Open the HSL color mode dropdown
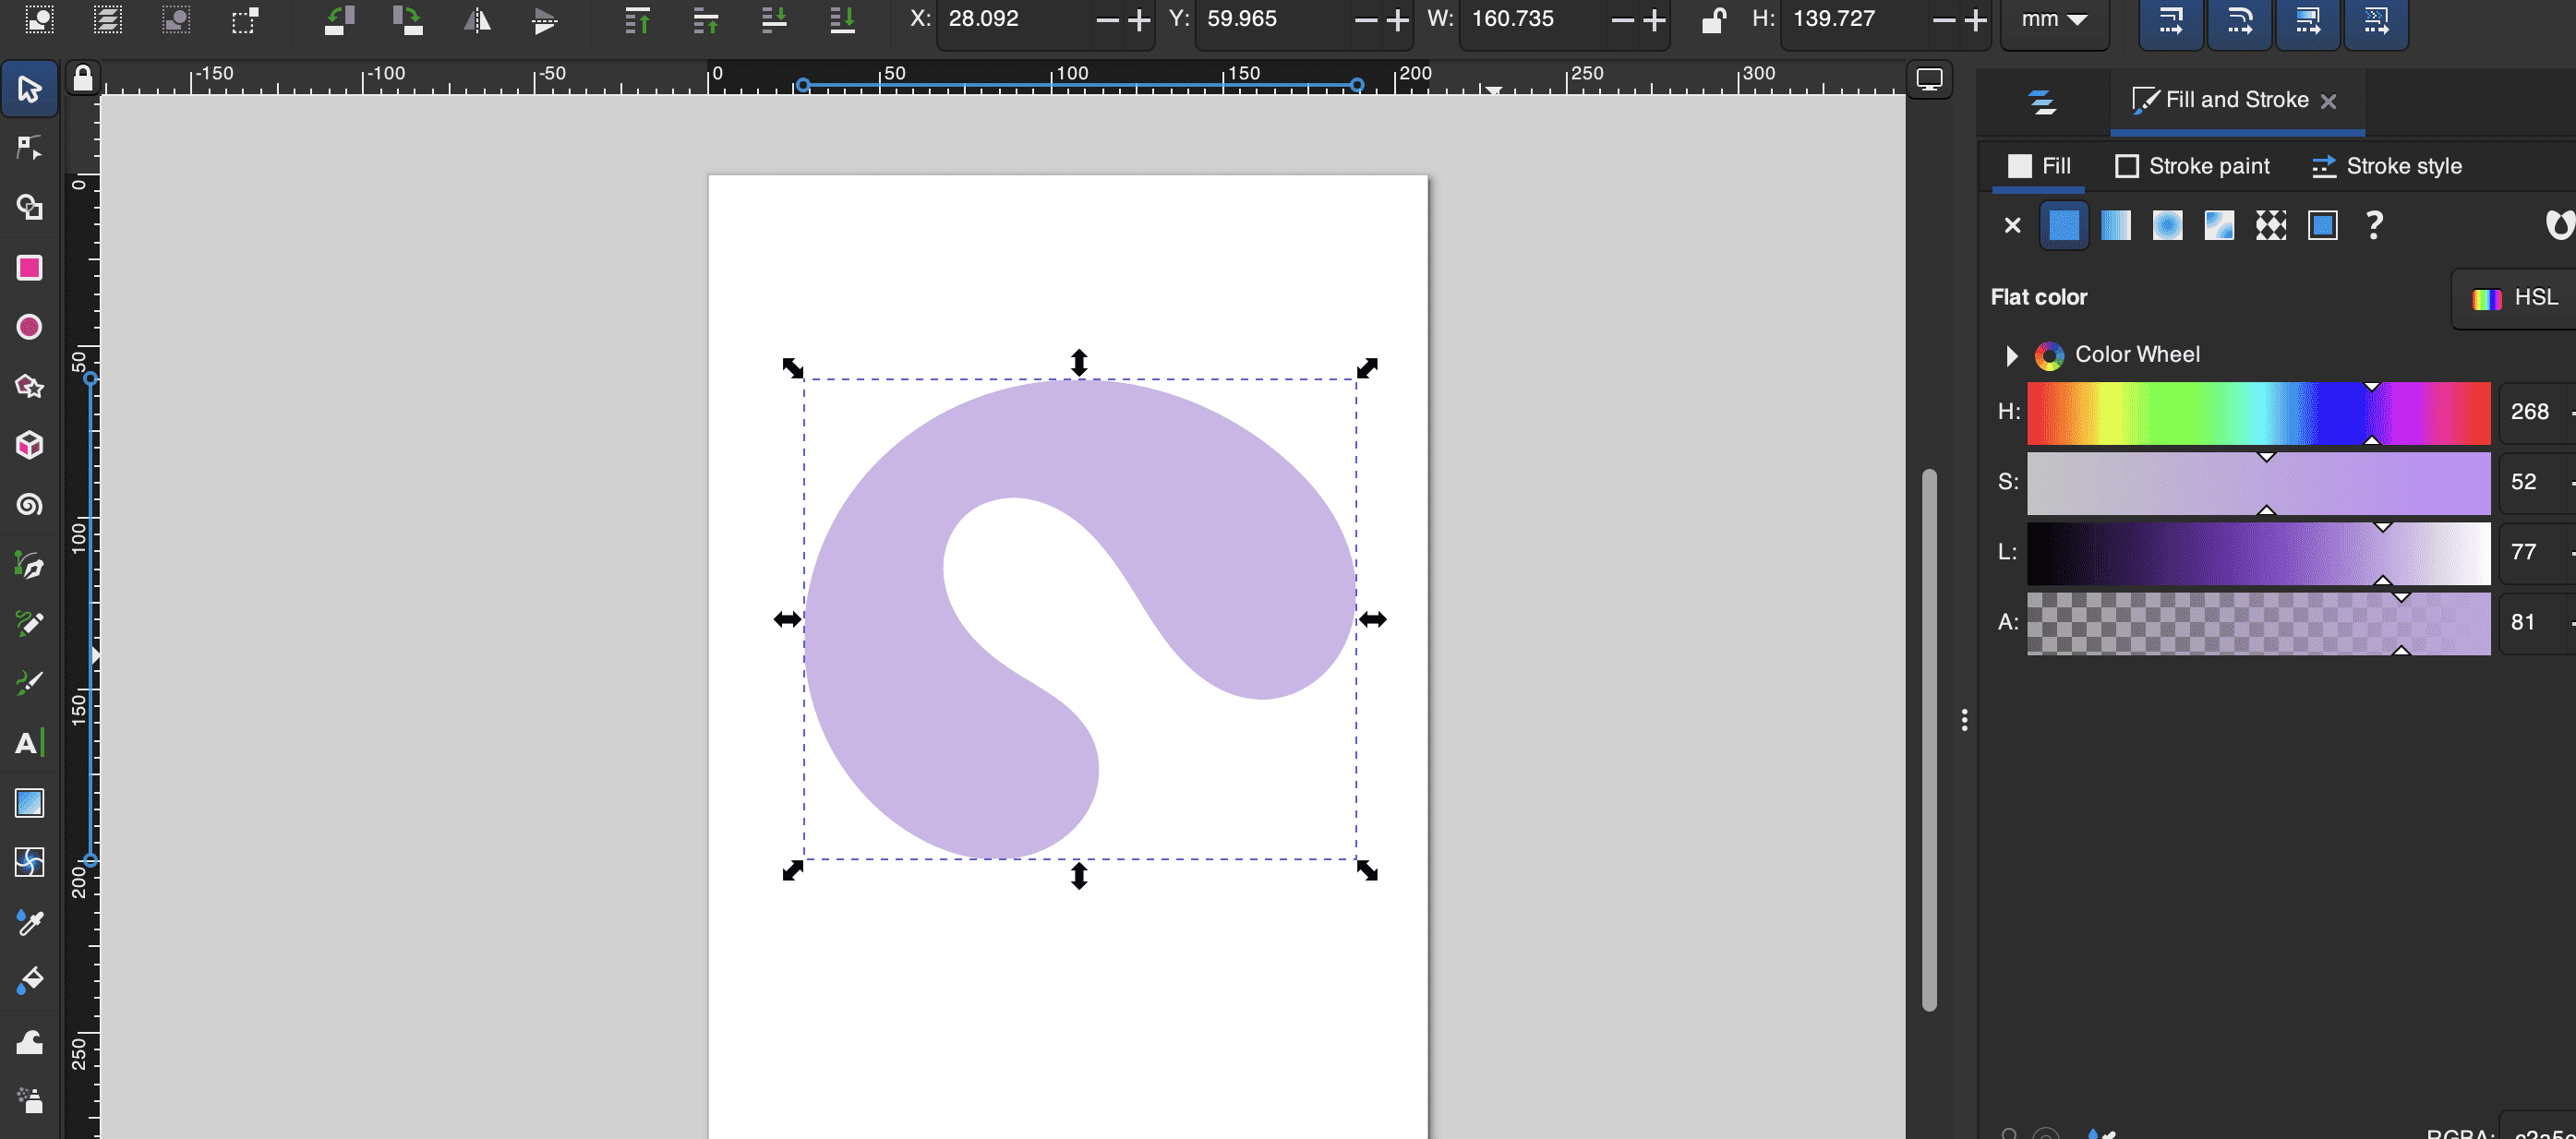The height and width of the screenshot is (1139, 2576). point(2515,298)
